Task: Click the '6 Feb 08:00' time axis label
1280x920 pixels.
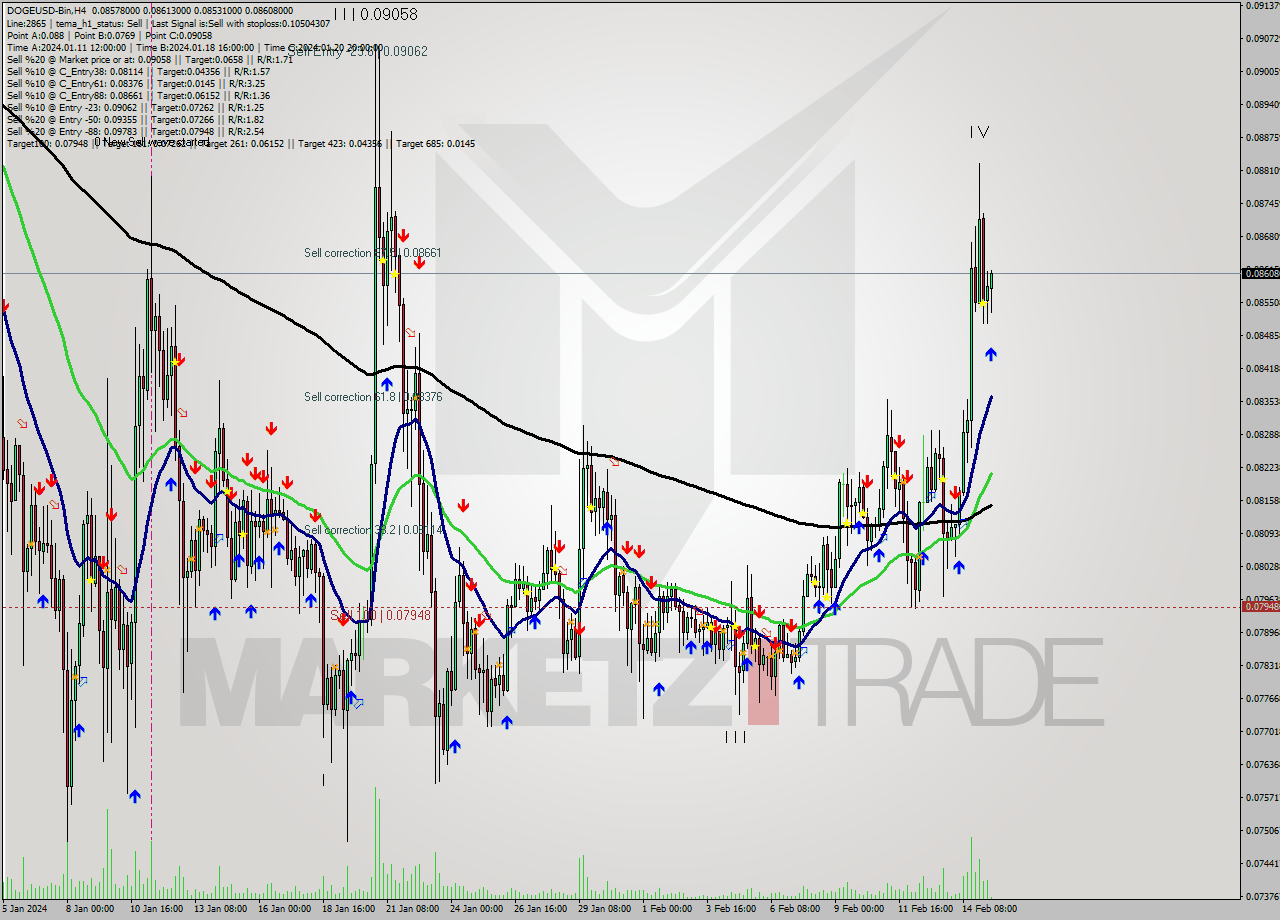Action: tap(795, 909)
